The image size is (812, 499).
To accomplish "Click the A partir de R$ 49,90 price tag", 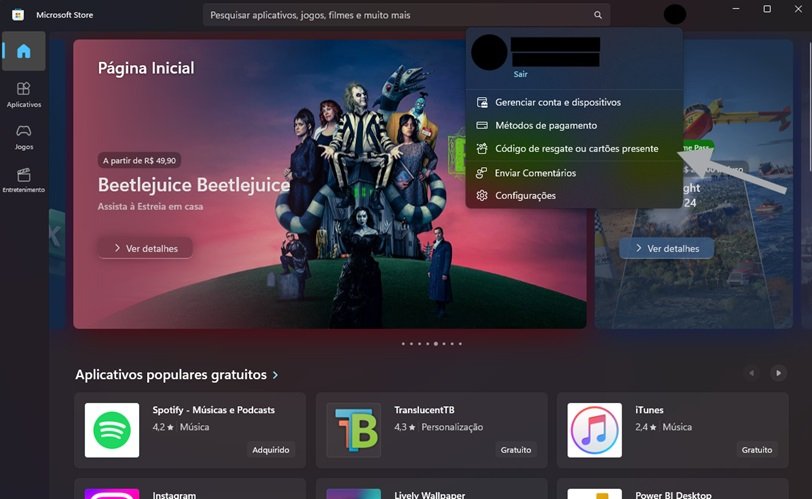I will tap(139, 160).
